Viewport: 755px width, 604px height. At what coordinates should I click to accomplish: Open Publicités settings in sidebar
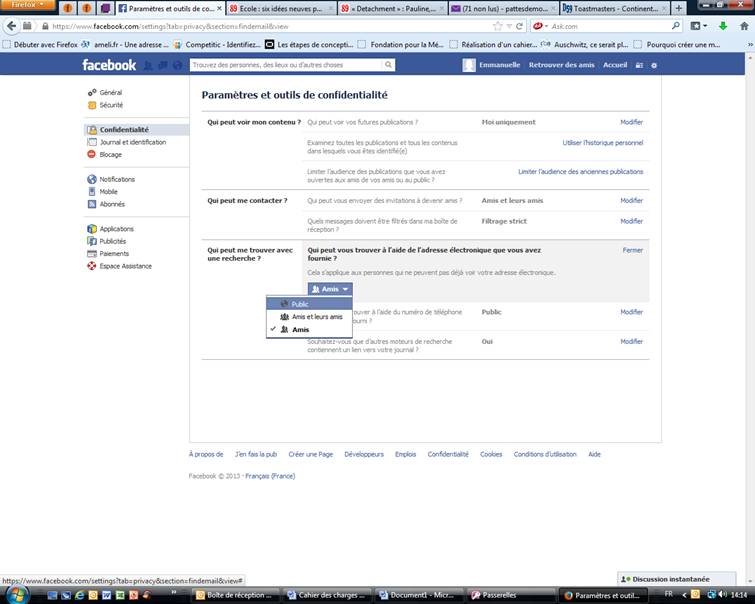point(113,241)
